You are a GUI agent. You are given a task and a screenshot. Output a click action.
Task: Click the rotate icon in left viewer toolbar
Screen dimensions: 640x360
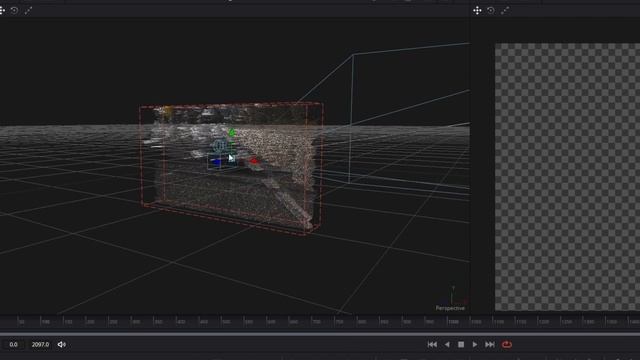pyautogui.click(x=14, y=11)
